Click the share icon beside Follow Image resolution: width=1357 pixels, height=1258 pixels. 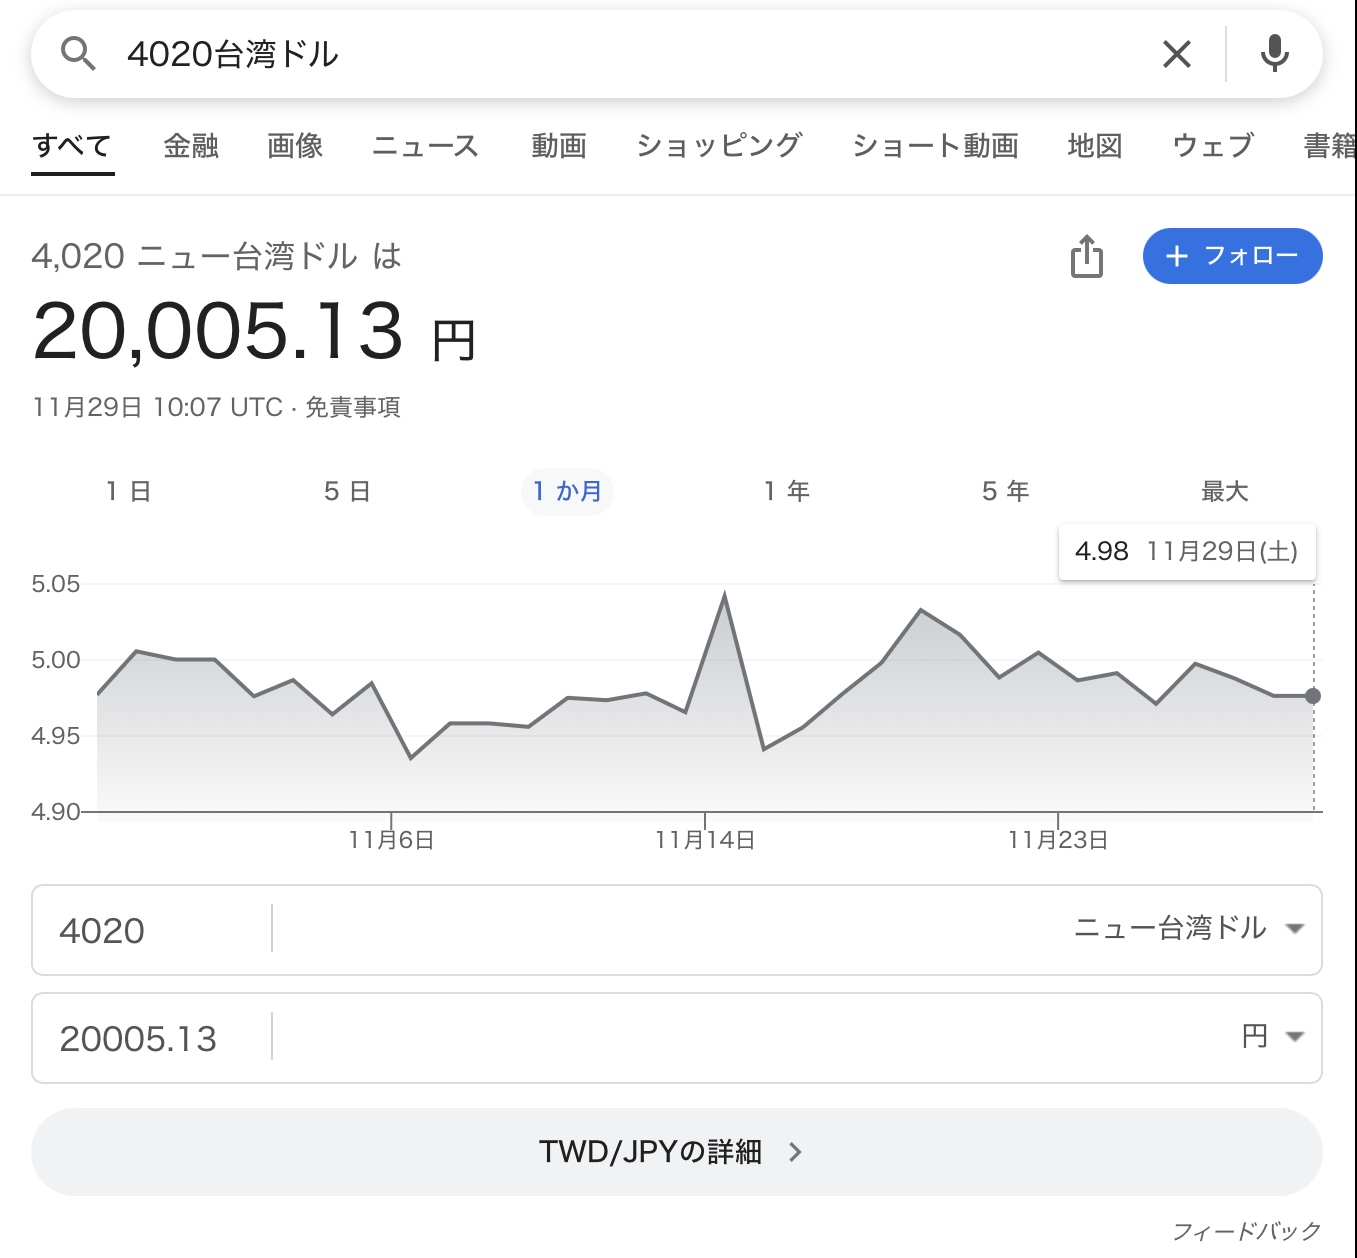(x=1086, y=256)
